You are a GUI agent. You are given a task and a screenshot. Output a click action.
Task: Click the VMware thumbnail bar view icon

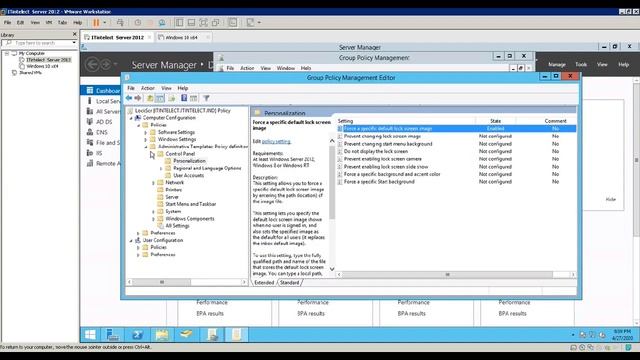[191, 22]
